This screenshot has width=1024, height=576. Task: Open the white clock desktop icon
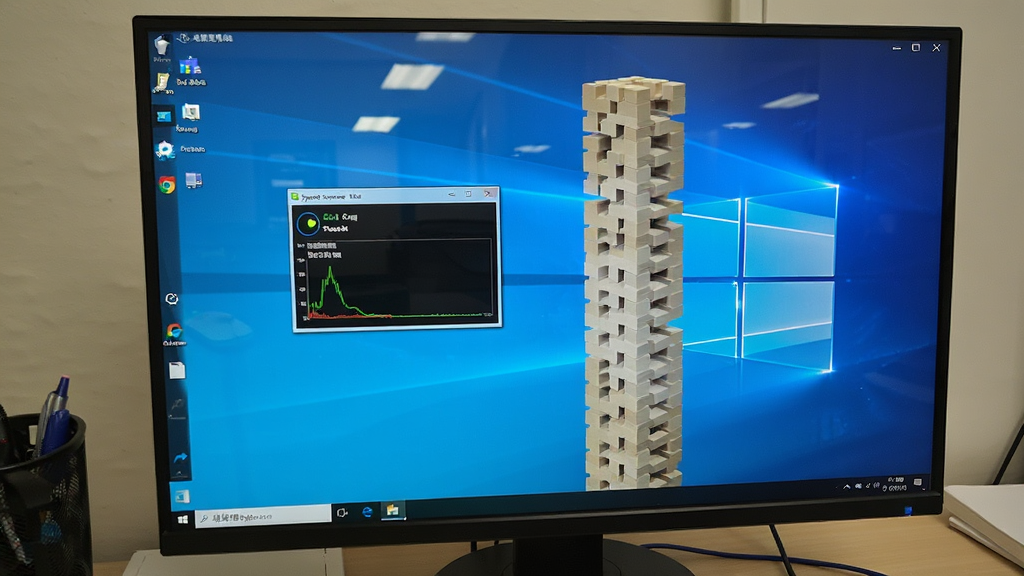click(x=172, y=298)
